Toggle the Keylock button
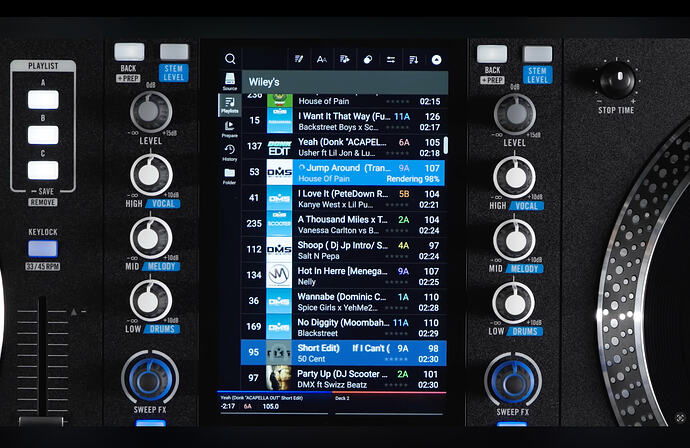690x448 pixels. point(43,249)
